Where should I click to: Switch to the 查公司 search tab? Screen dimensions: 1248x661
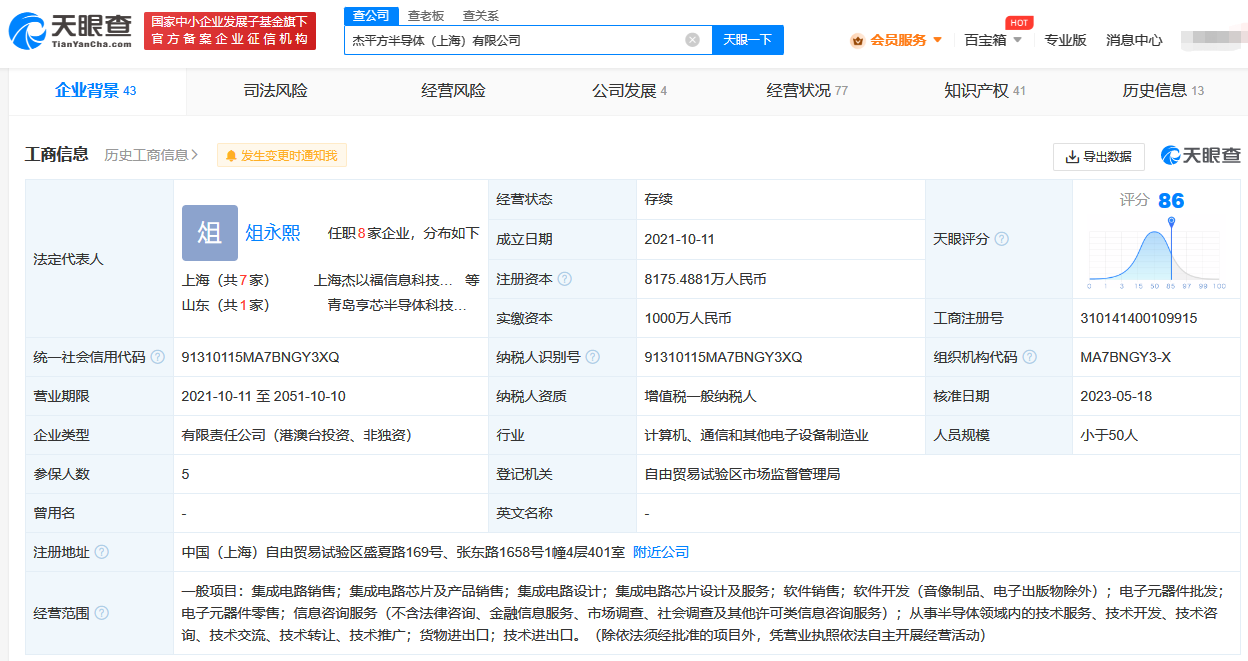pos(371,15)
